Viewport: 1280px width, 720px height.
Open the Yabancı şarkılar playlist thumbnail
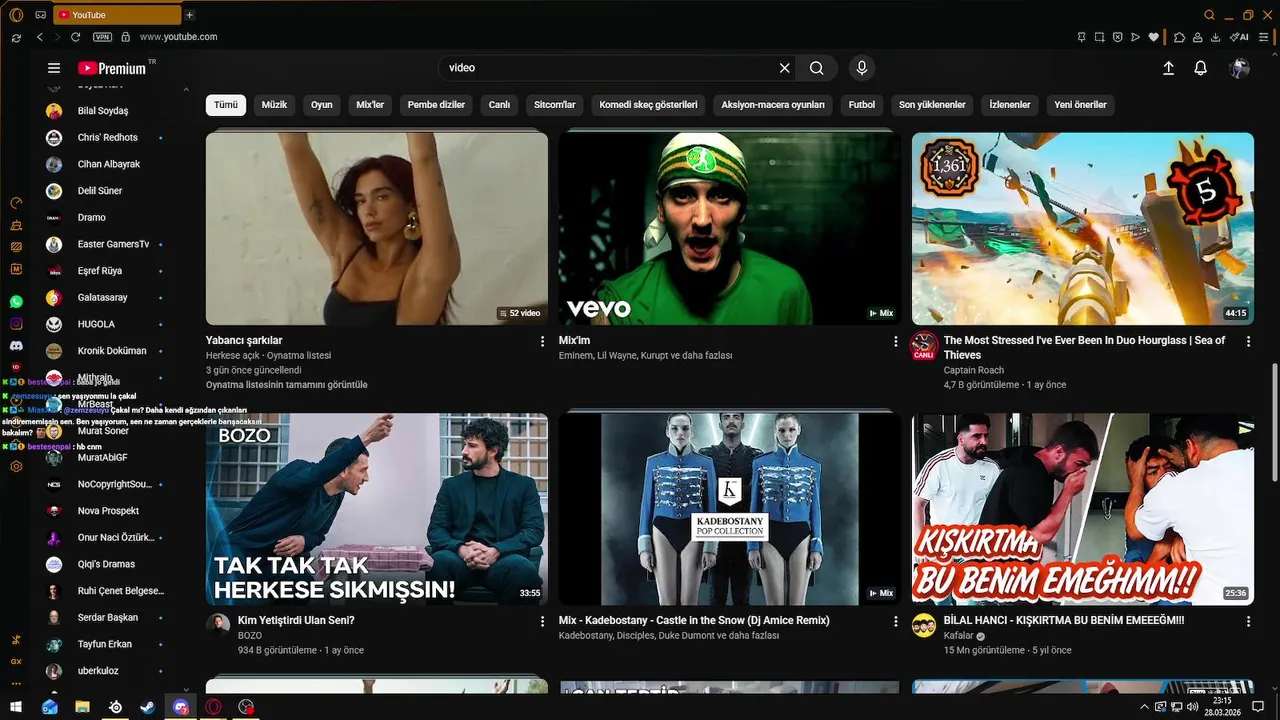coord(377,229)
